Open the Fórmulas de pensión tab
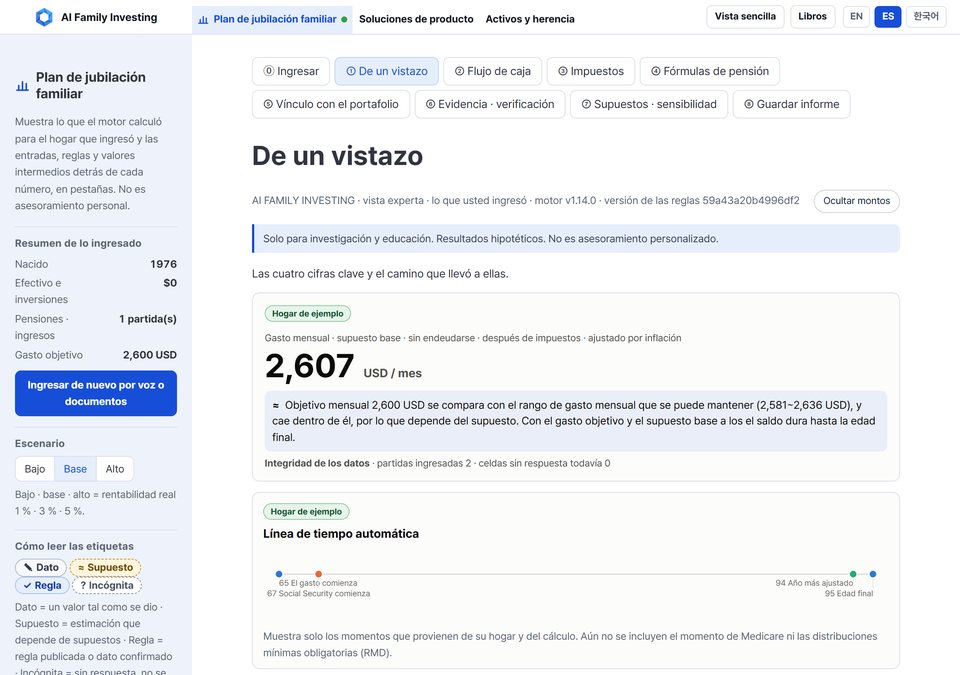Viewport: 960px width, 675px height. (710, 71)
